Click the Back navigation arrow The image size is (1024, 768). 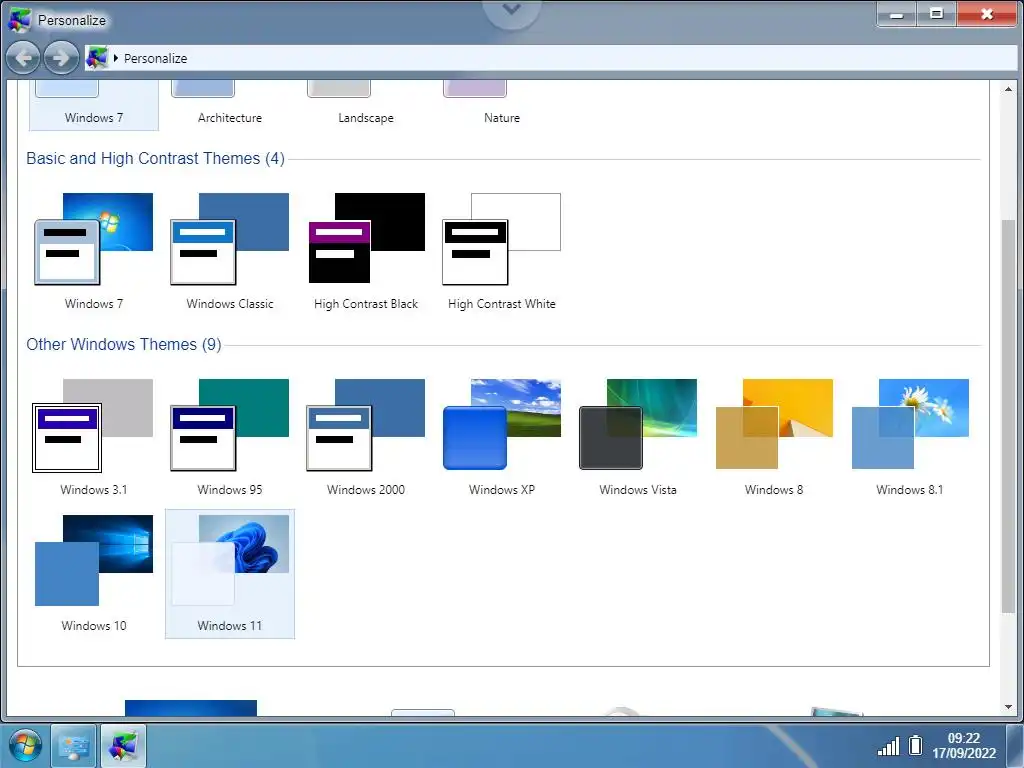tap(23, 58)
